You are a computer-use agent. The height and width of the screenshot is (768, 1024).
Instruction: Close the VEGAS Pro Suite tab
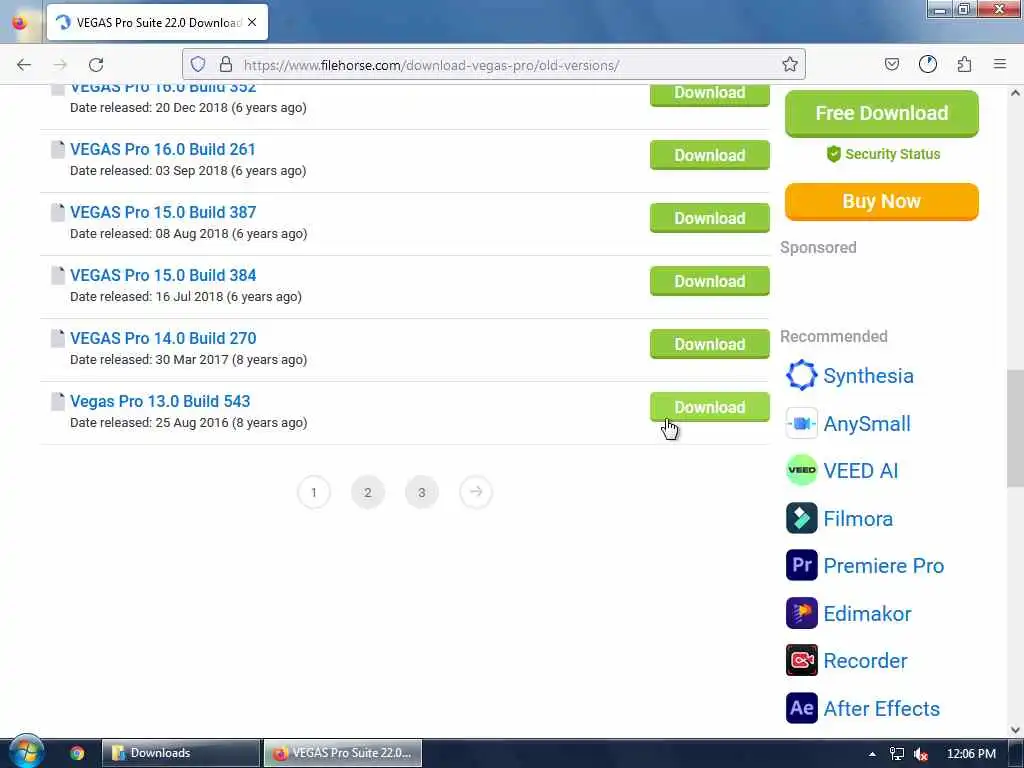tap(252, 22)
